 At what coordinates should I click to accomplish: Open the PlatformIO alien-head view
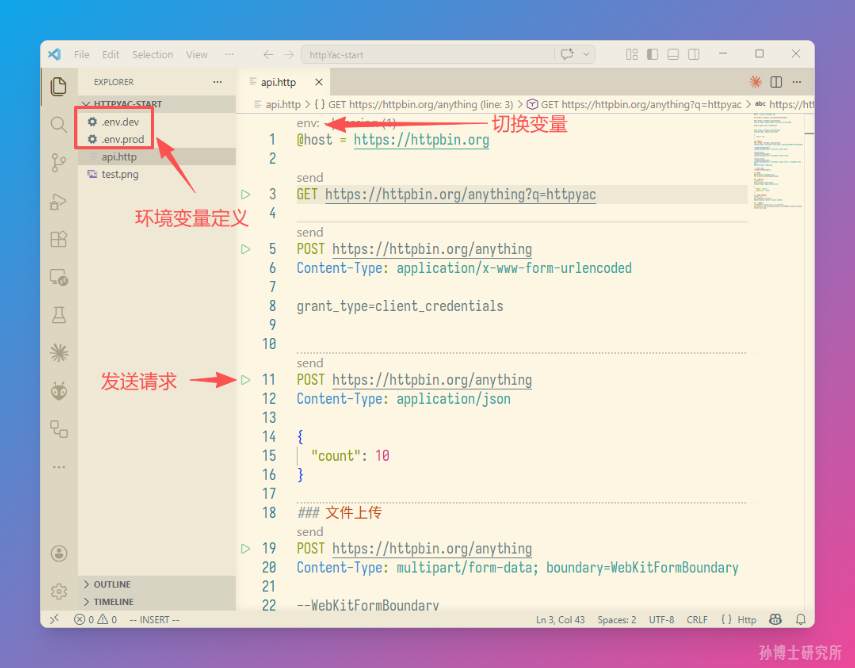(59, 391)
